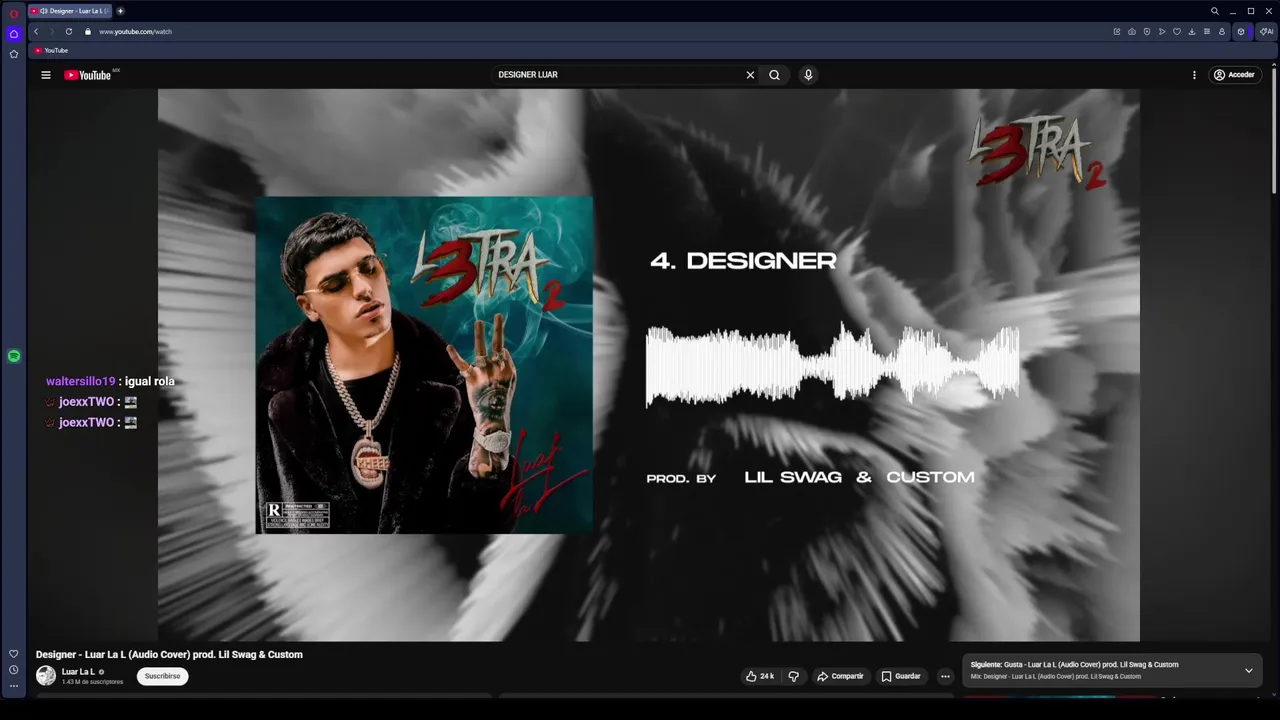Run search with magnifier button
Screen dimensions: 1280x720
(x=774, y=75)
